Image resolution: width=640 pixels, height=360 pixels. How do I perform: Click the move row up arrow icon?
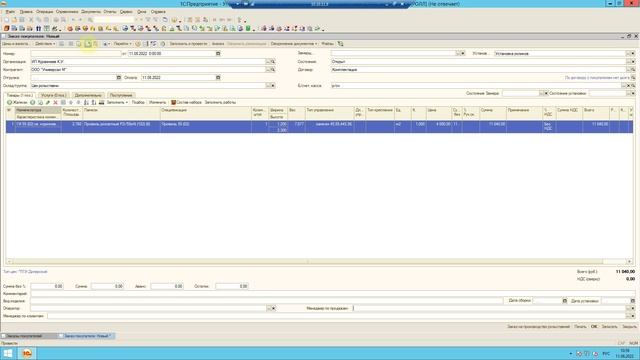pyautogui.click(x=71, y=102)
